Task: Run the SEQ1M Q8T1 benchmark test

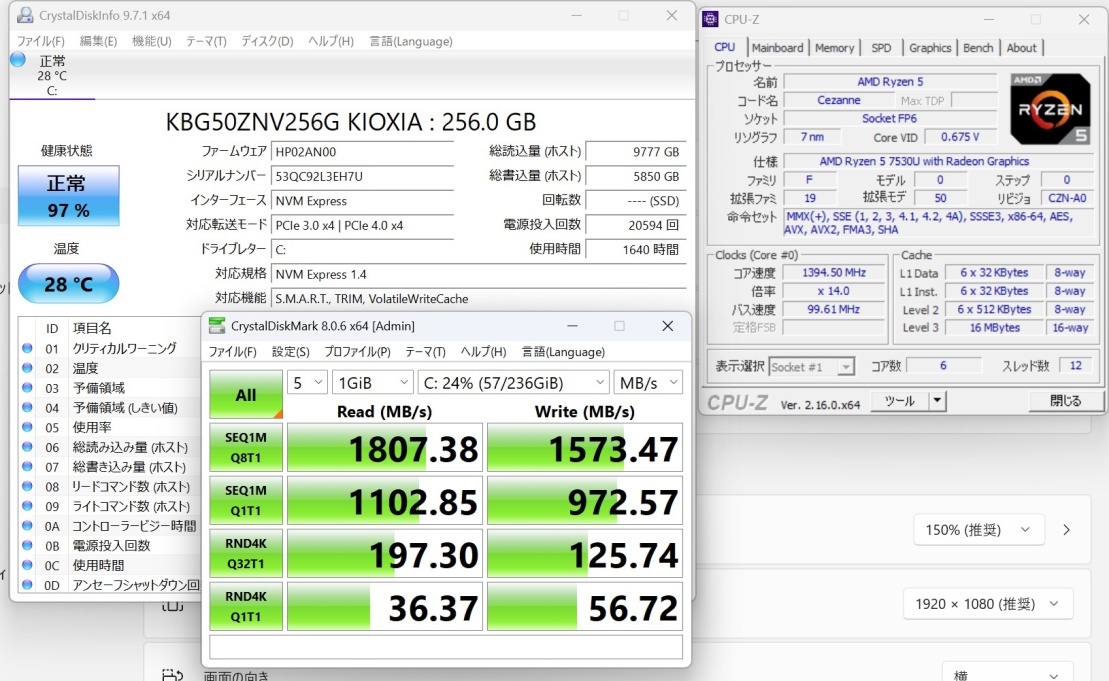Action: click(x=246, y=448)
